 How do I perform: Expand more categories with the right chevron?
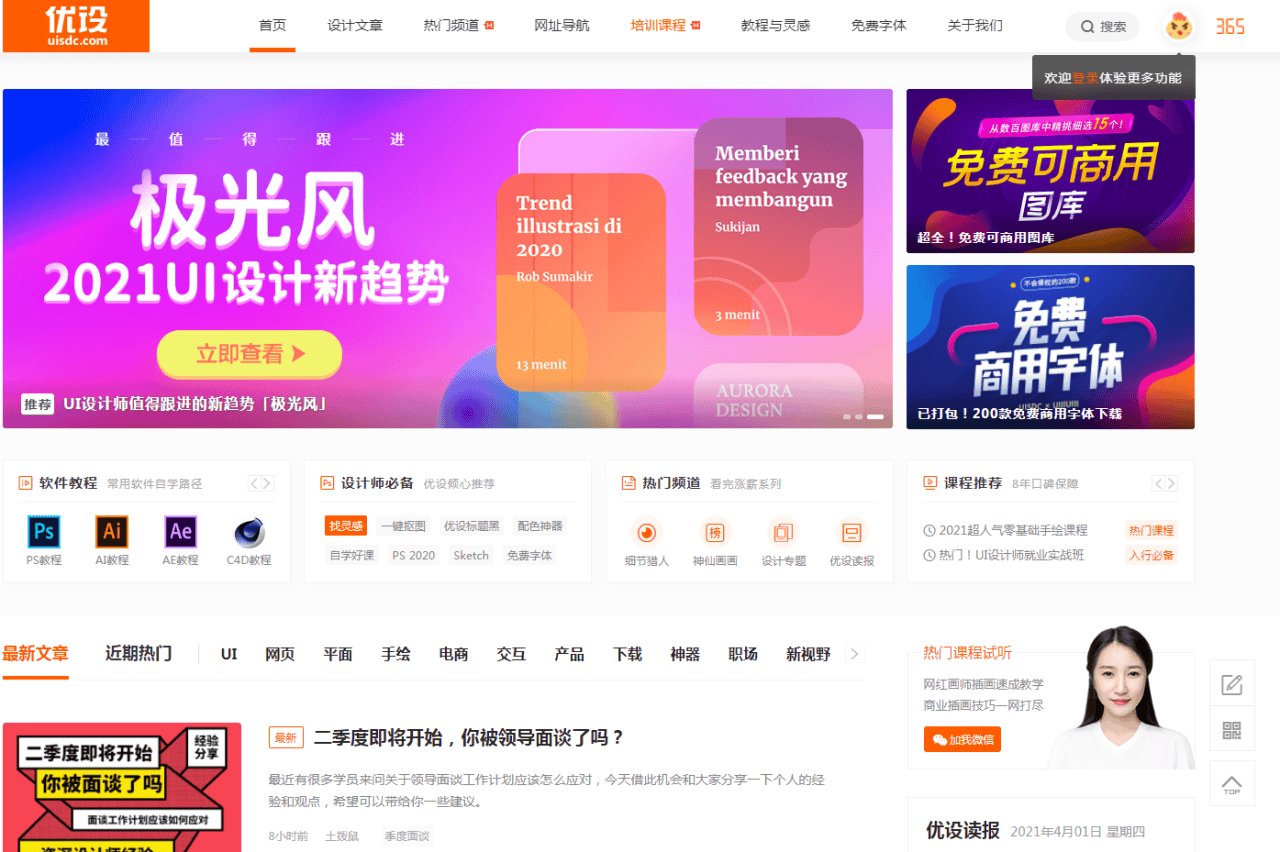pos(854,654)
